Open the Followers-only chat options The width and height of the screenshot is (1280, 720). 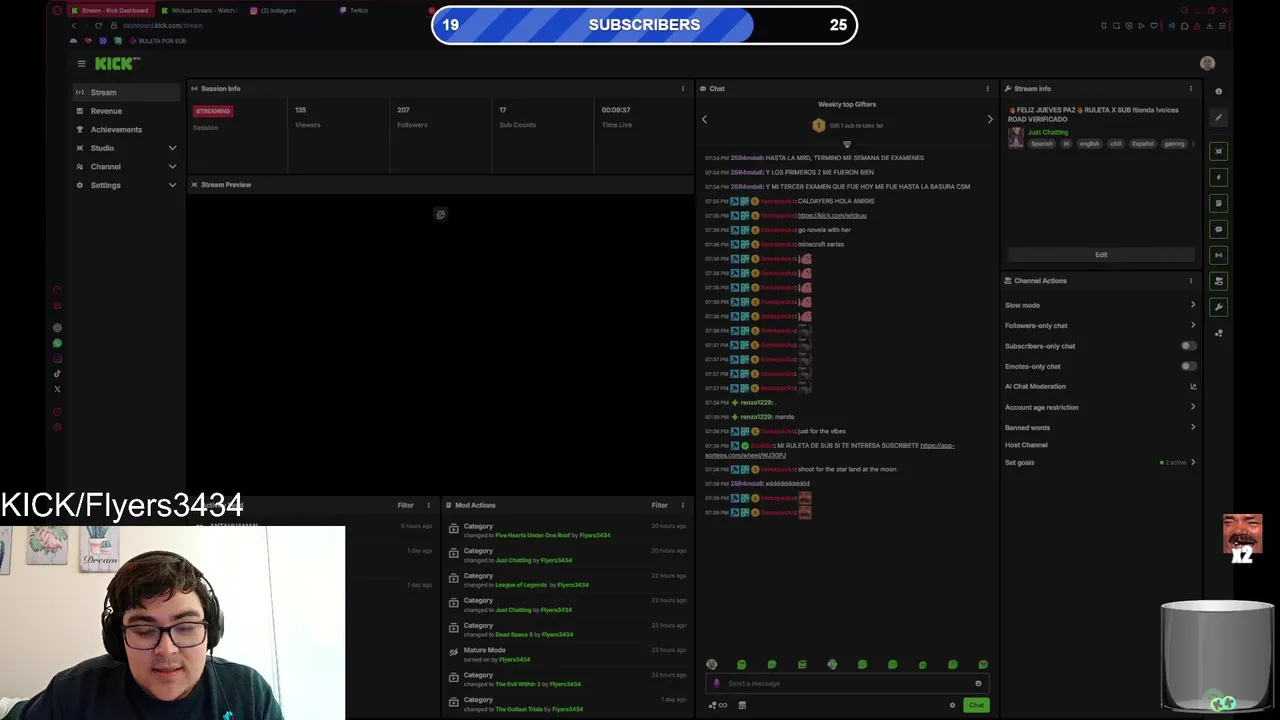coord(1100,325)
